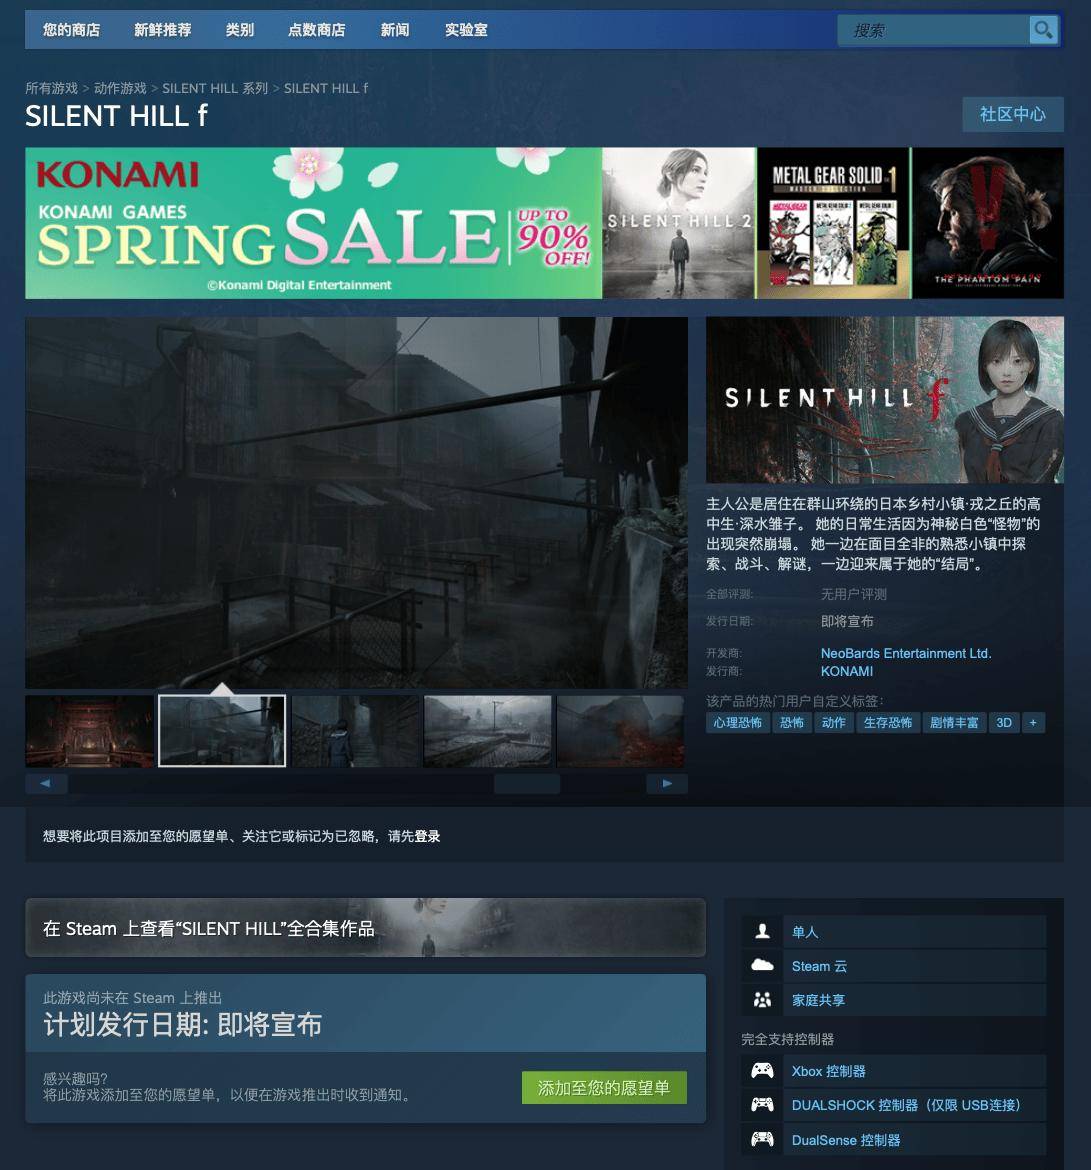
Task: Click the single-player person icon
Action: (x=762, y=931)
